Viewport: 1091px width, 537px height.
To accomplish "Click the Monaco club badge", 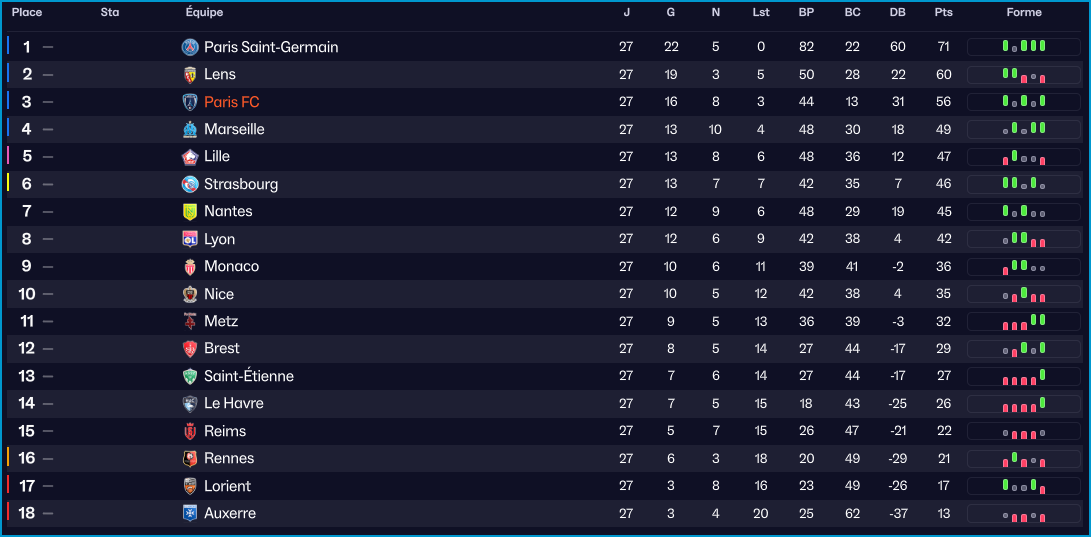I will 190,266.
